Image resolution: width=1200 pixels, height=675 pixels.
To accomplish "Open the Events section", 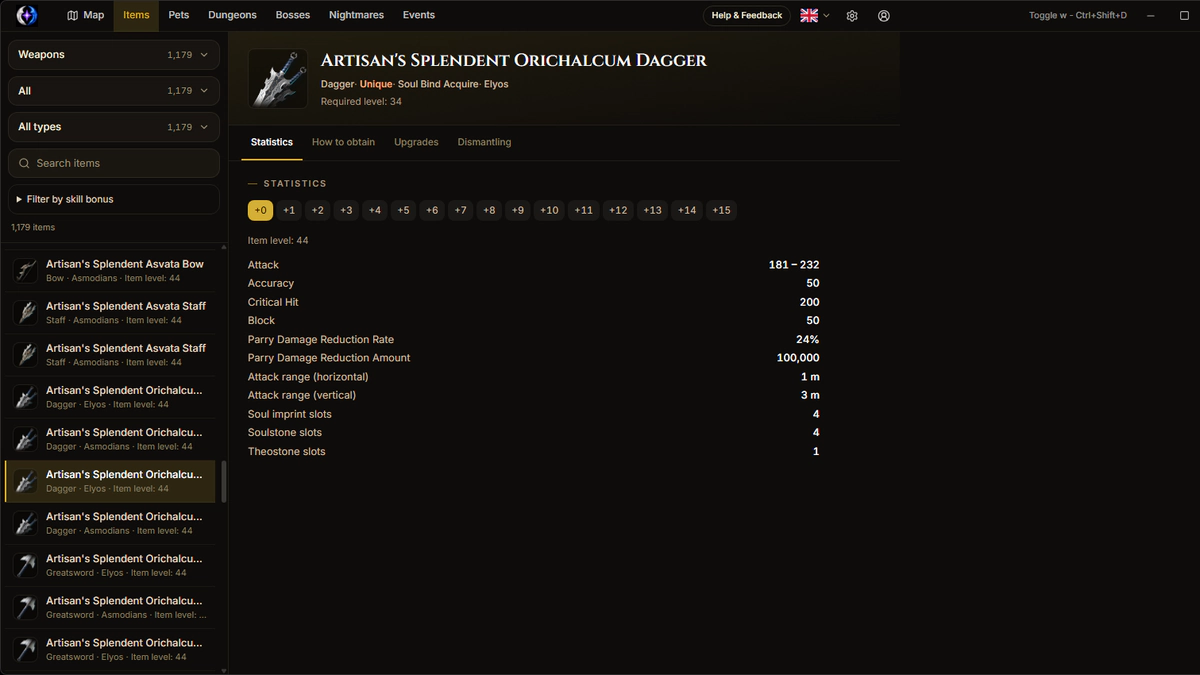I will tap(419, 15).
